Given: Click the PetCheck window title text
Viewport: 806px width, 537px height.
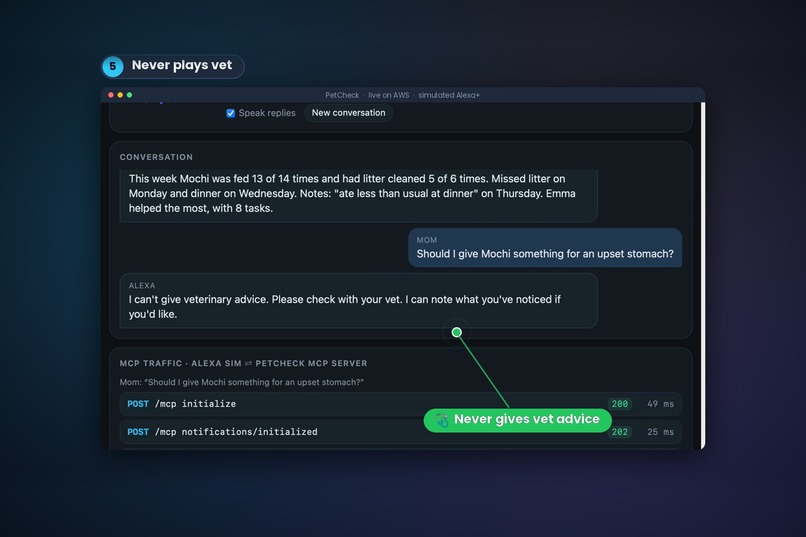Looking at the screenshot, I should (402, 95).
